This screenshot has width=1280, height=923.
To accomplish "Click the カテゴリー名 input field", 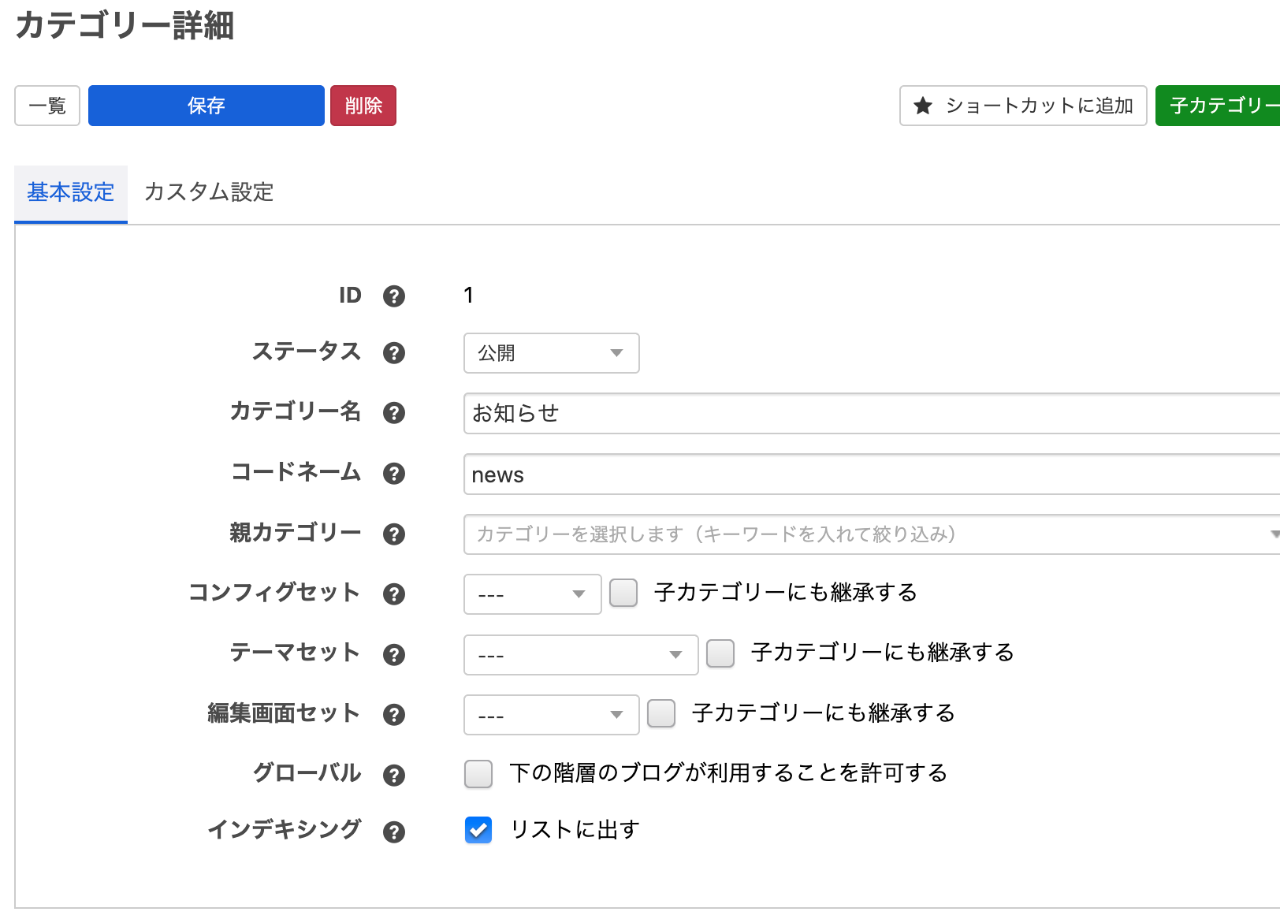I will 870,414.
